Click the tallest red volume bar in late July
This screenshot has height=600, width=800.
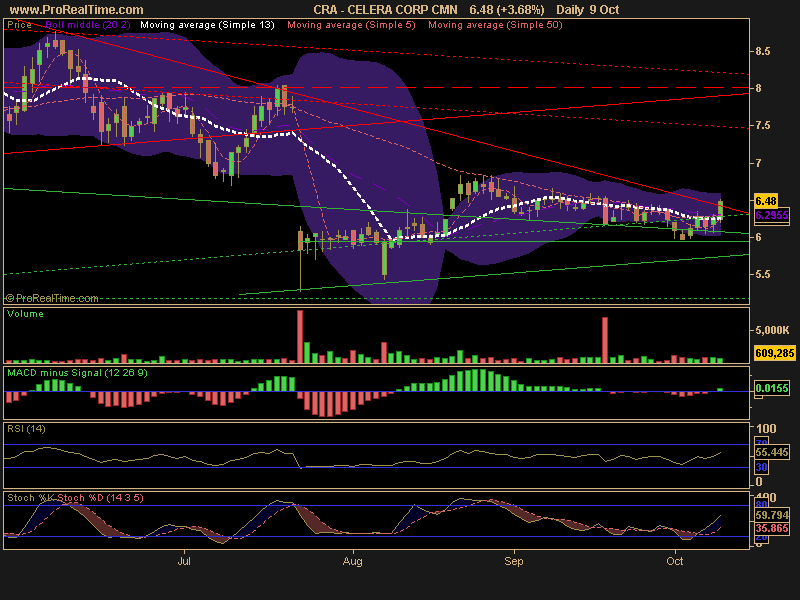(x=300, y=336)
